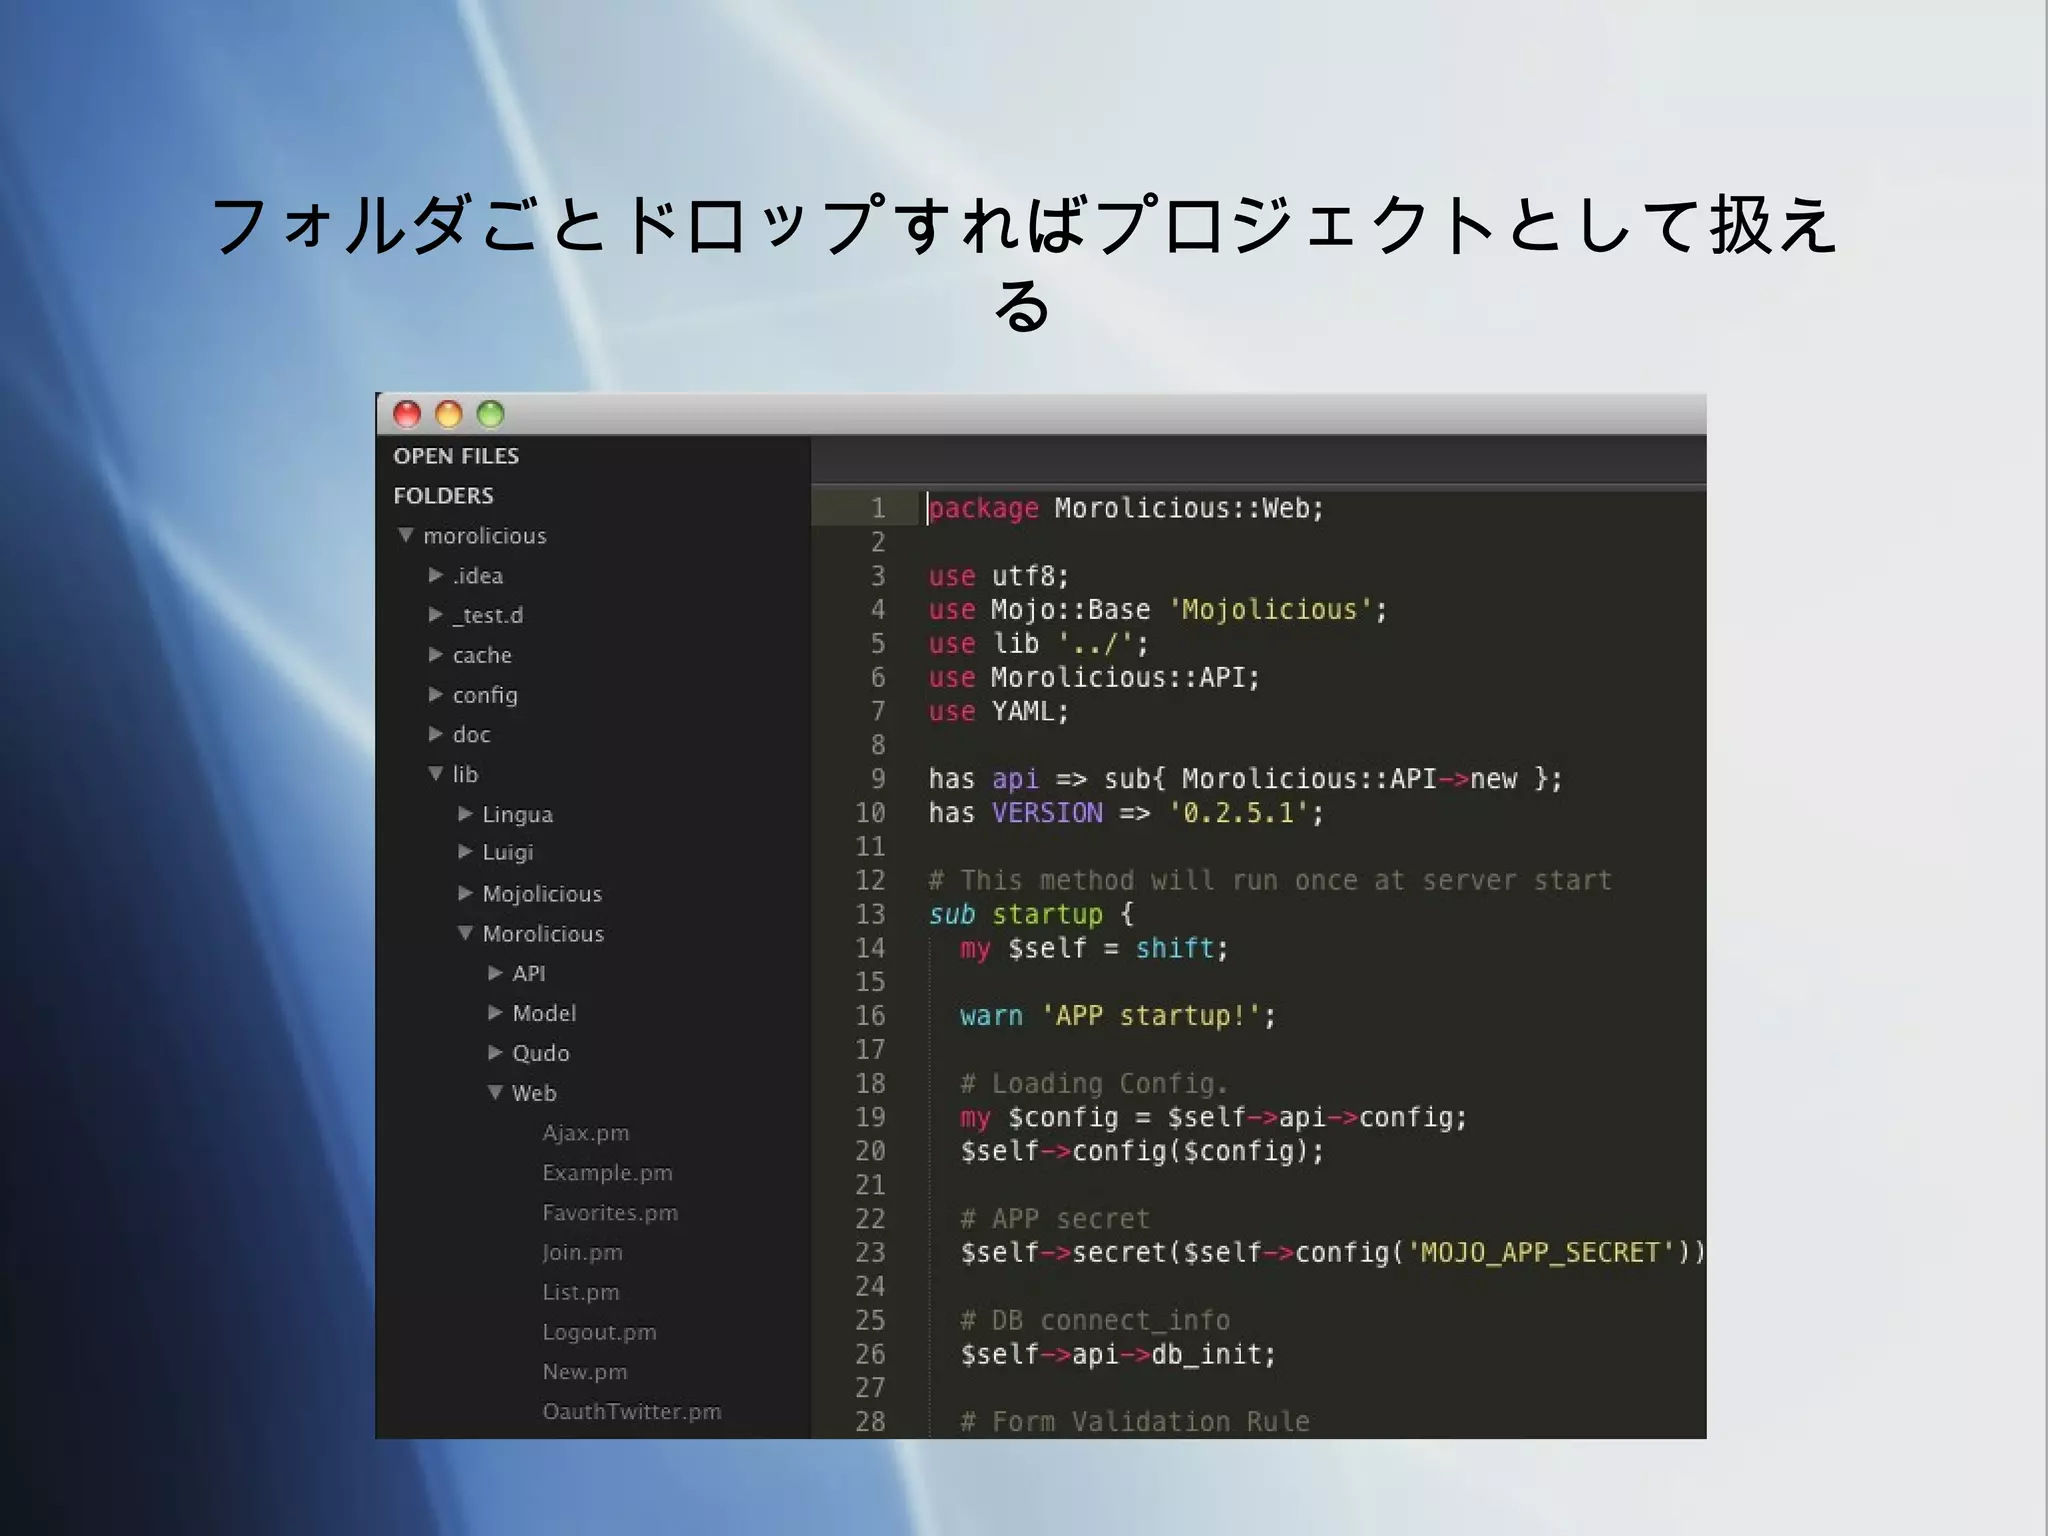
Task: Click the 'sub startup {' line
Action: coord(1030,915)
